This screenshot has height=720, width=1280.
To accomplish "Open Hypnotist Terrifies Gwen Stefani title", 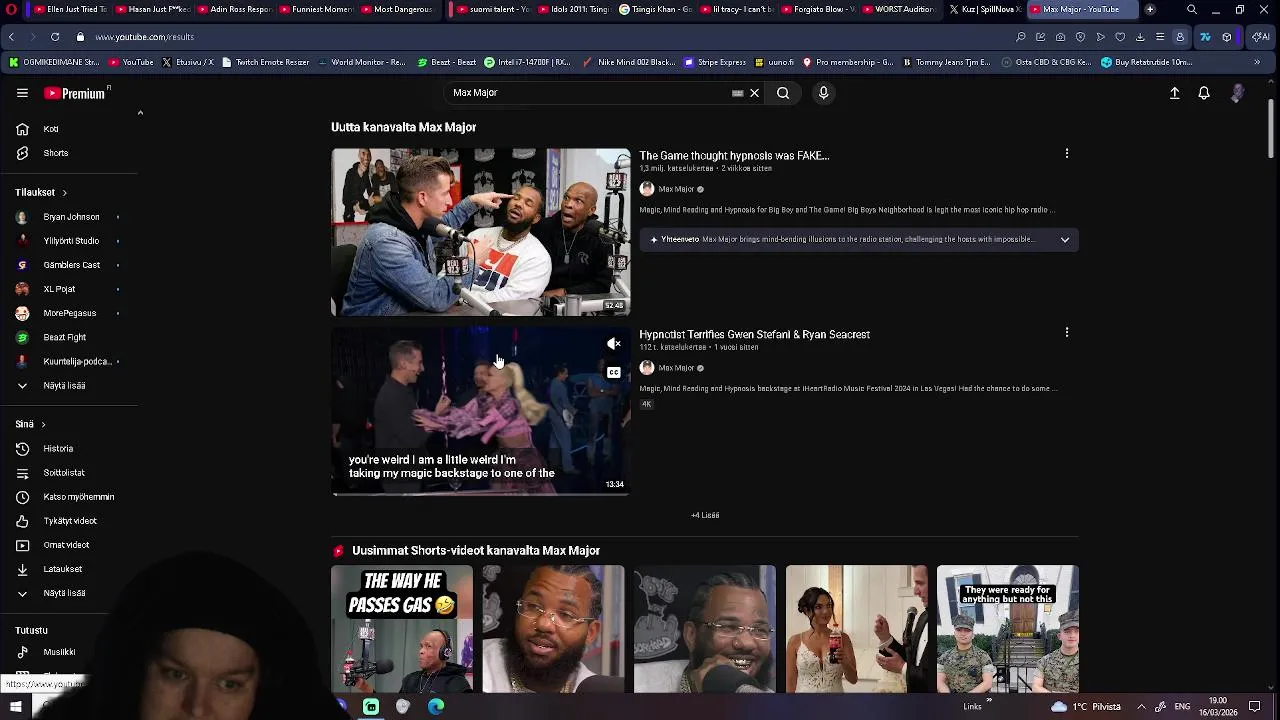I will point(755,335).
